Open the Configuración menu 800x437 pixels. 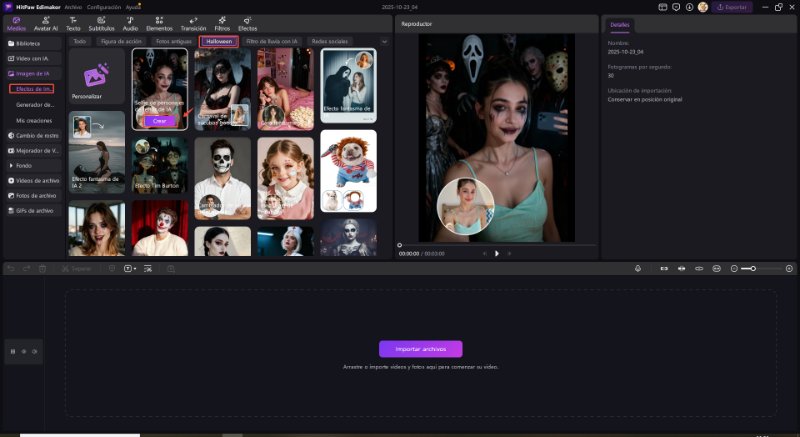pos(104,7)
